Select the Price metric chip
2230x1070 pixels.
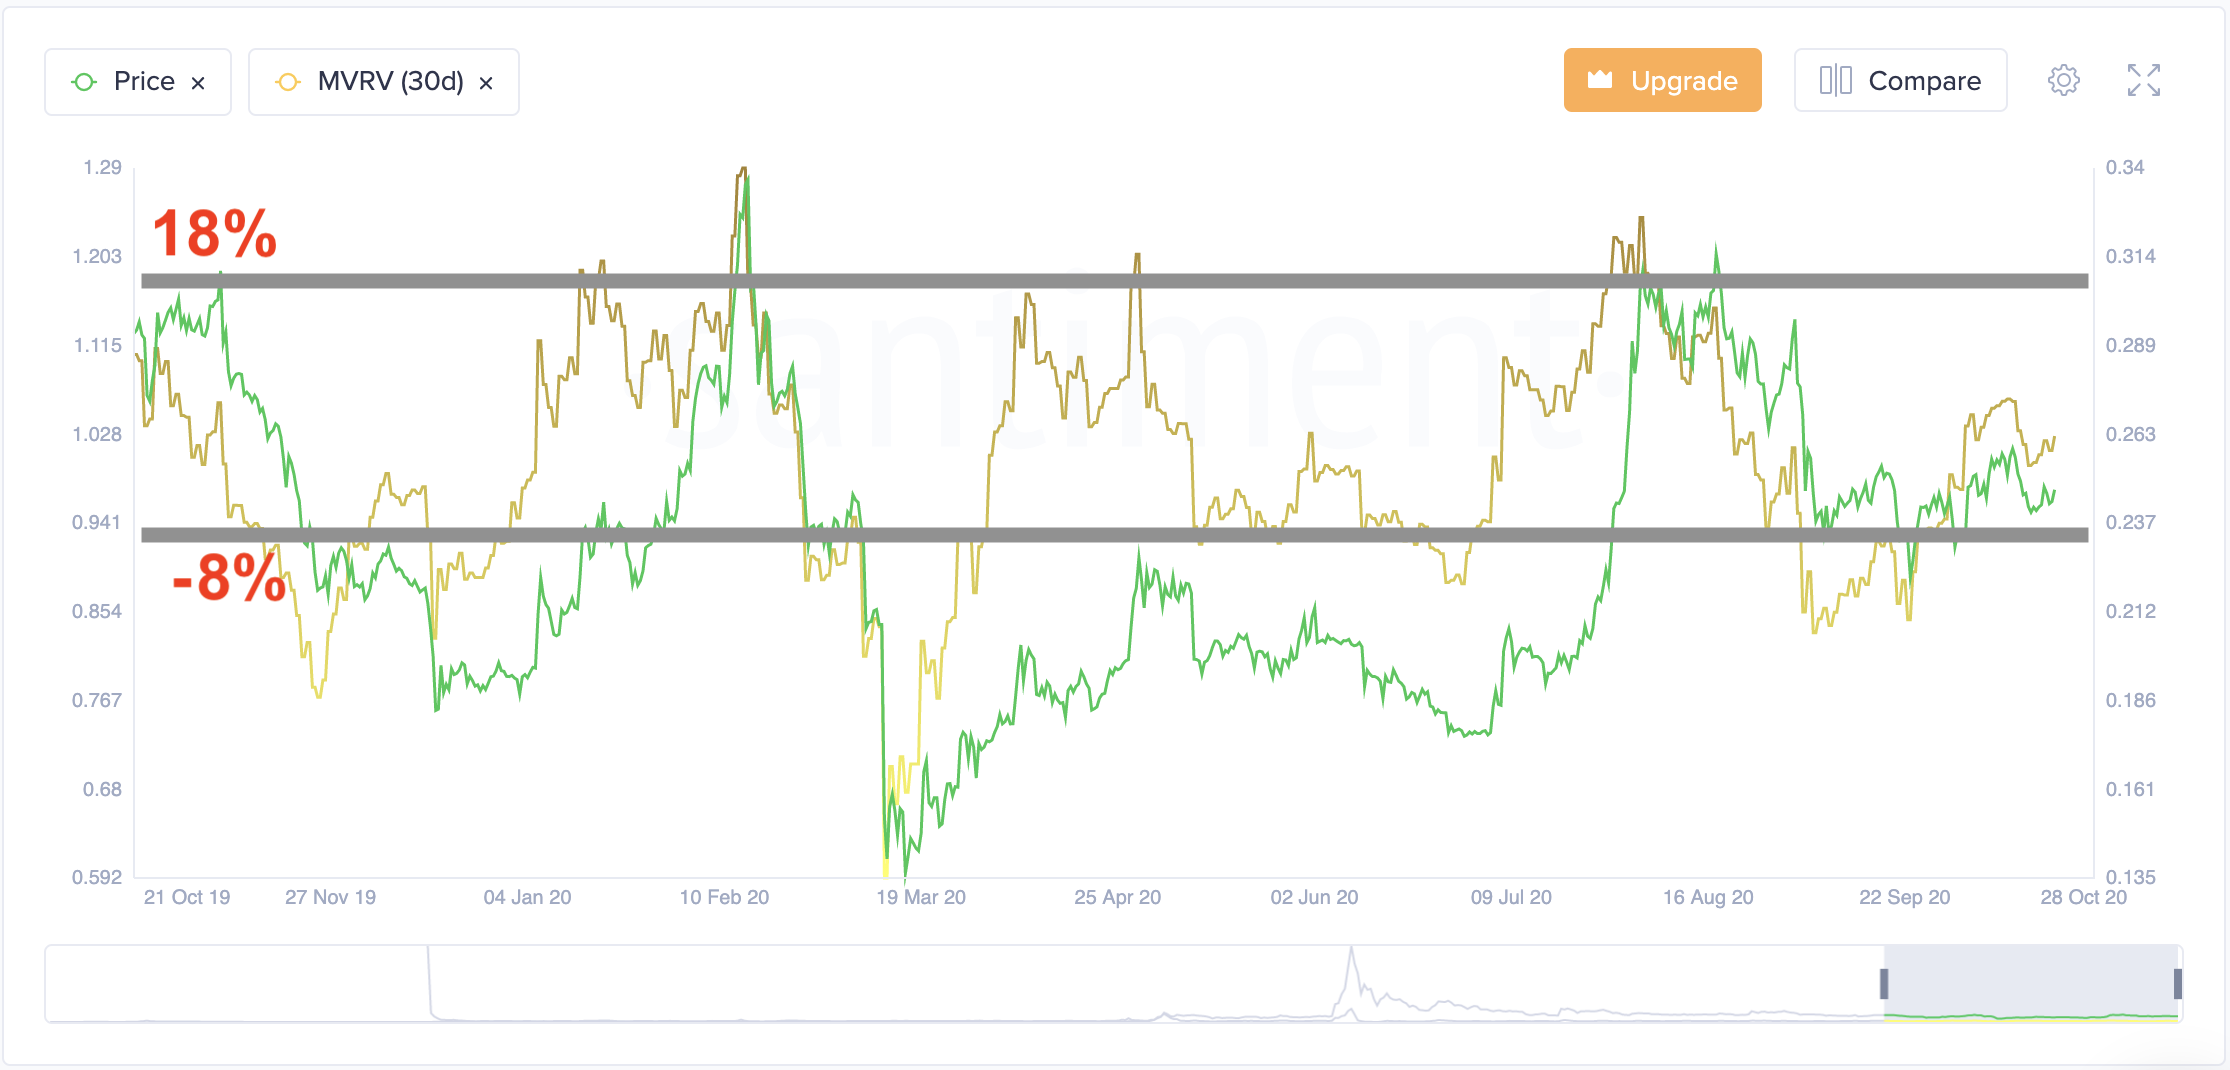[x=138, y=82]
